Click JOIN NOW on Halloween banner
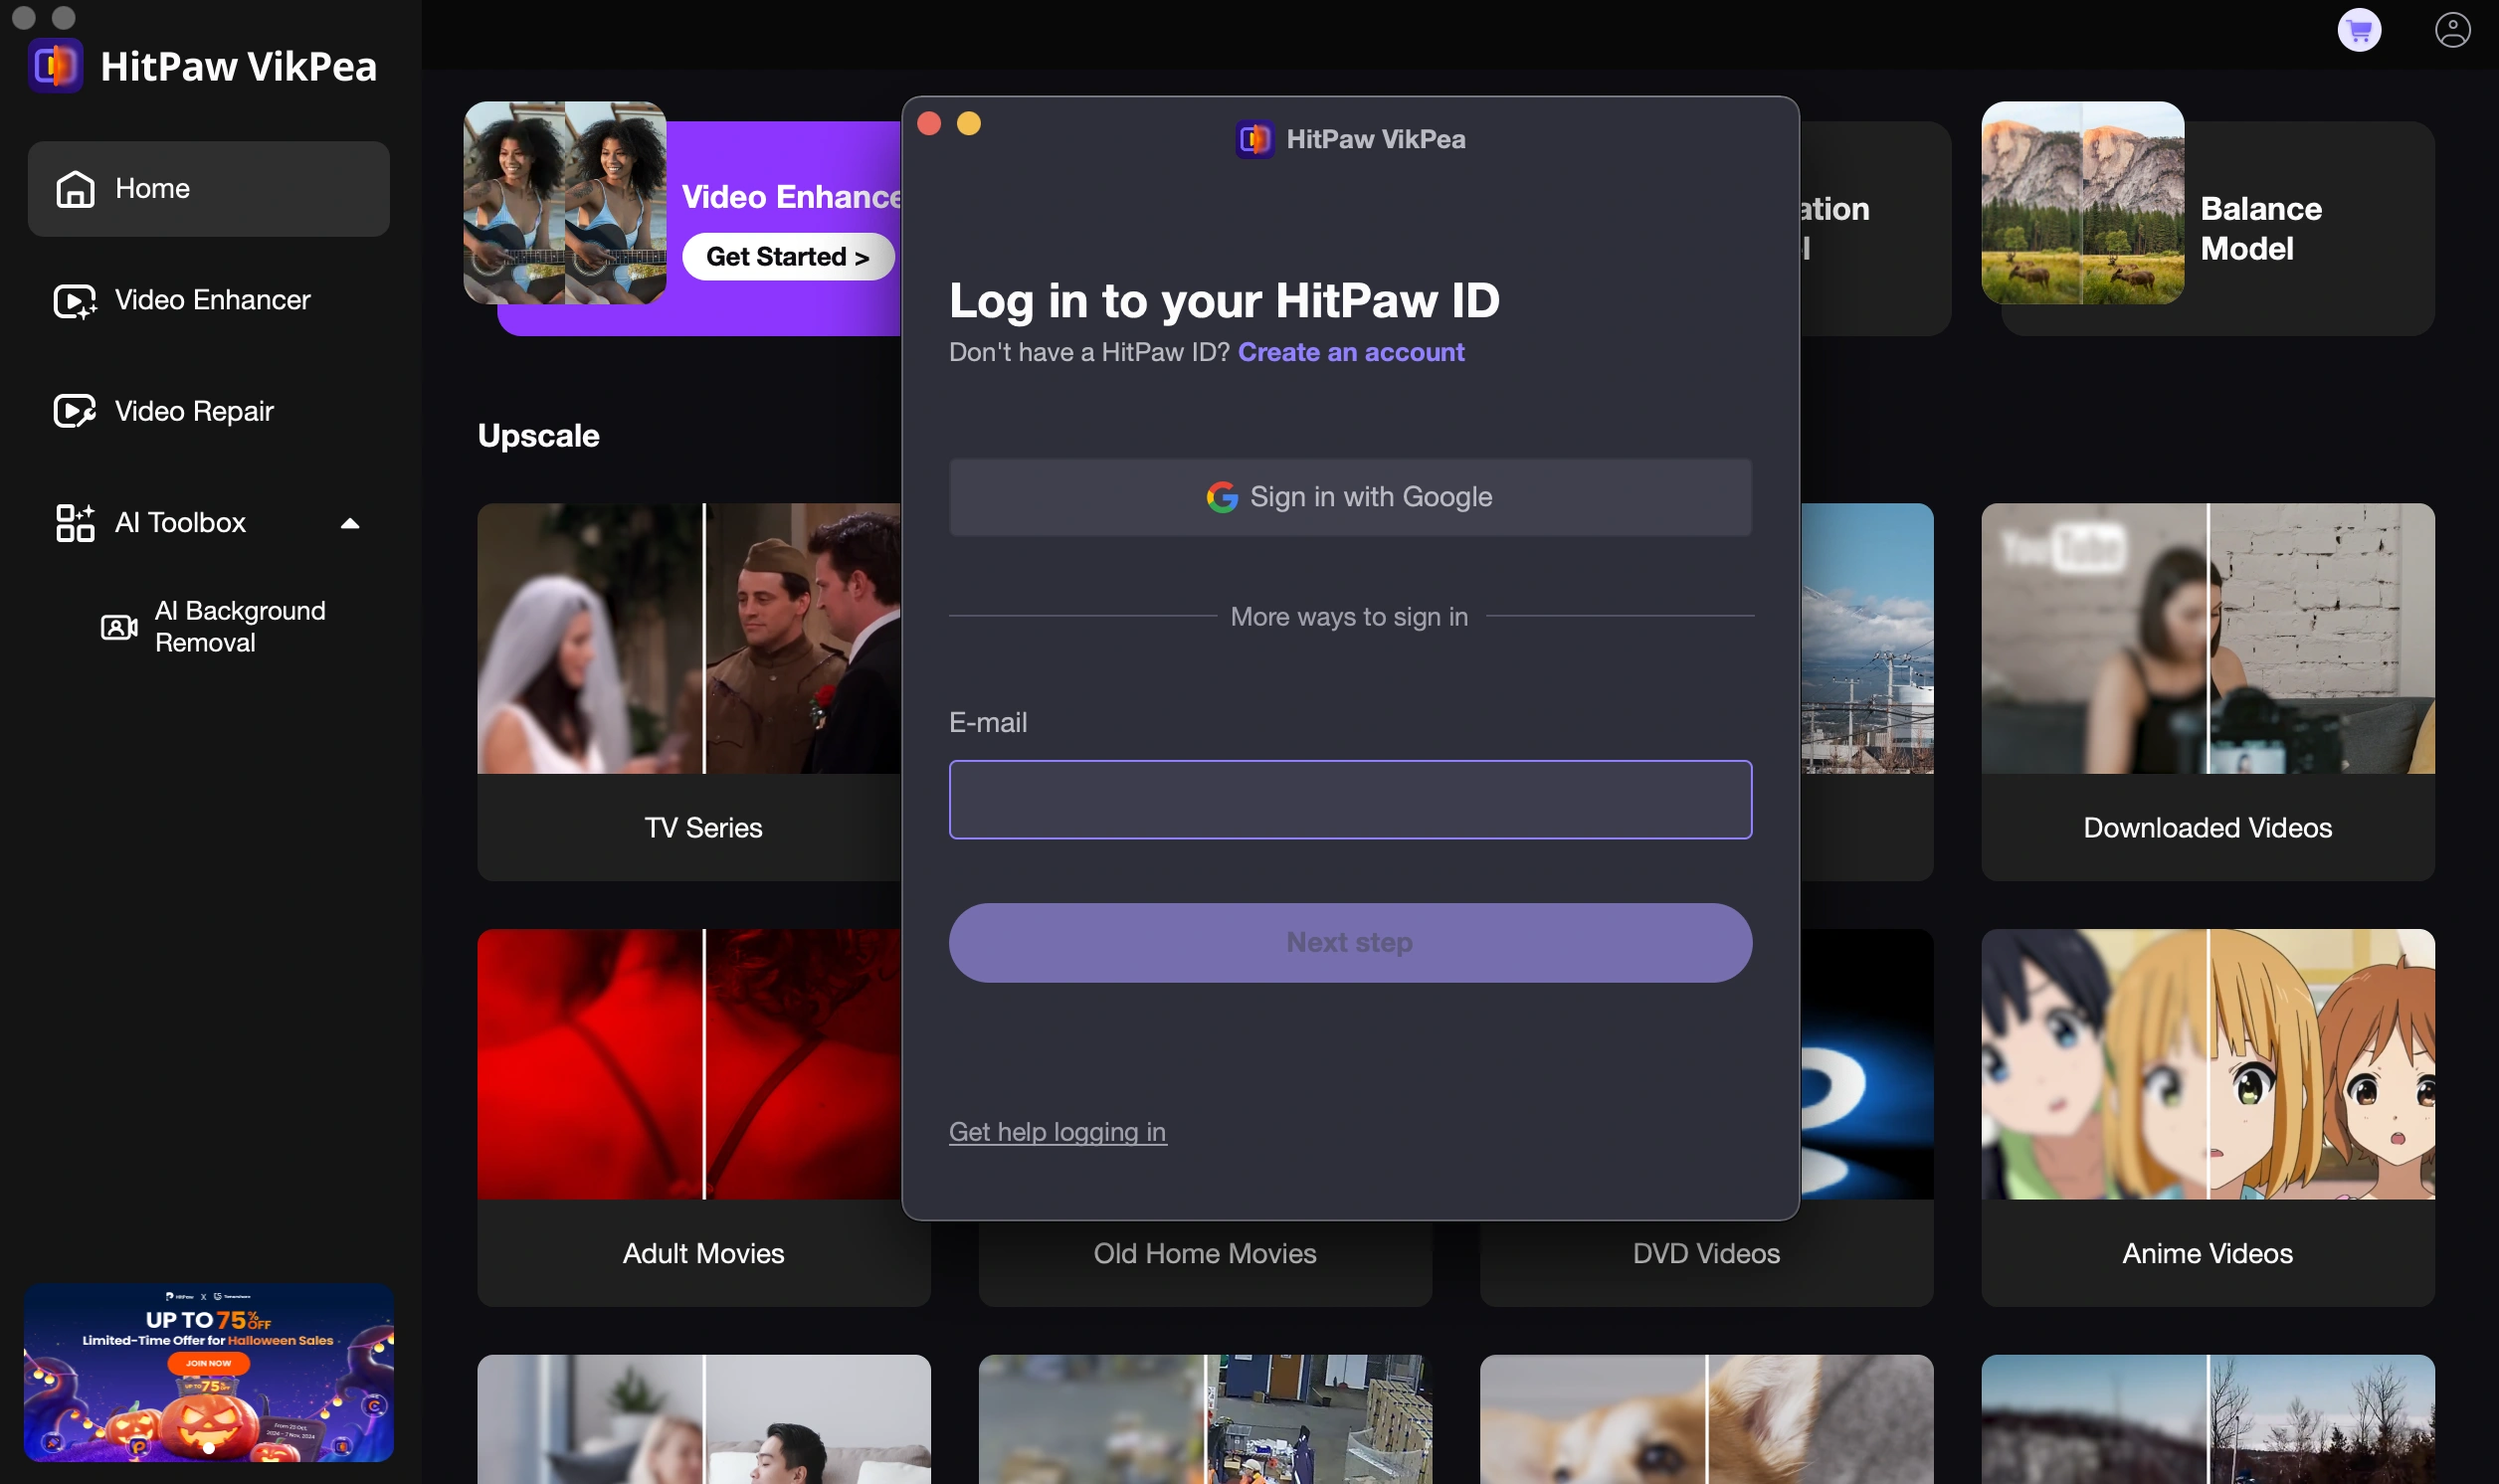 [208, 1363]
